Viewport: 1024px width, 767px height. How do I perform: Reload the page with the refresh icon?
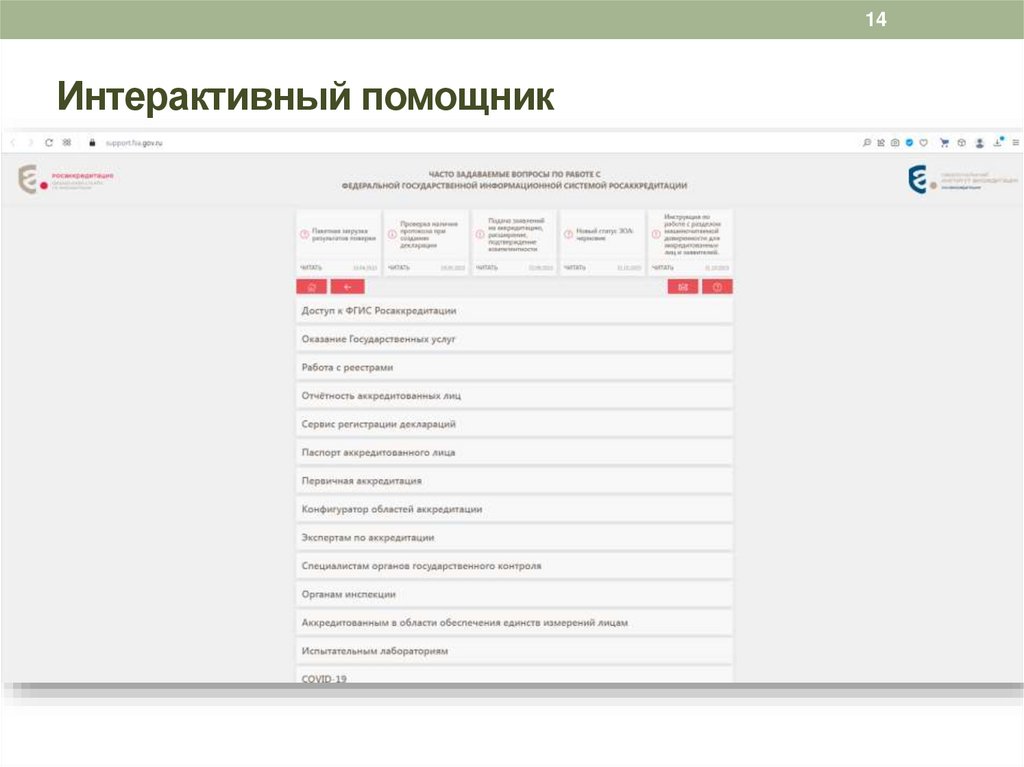click(x=51, y=141)
